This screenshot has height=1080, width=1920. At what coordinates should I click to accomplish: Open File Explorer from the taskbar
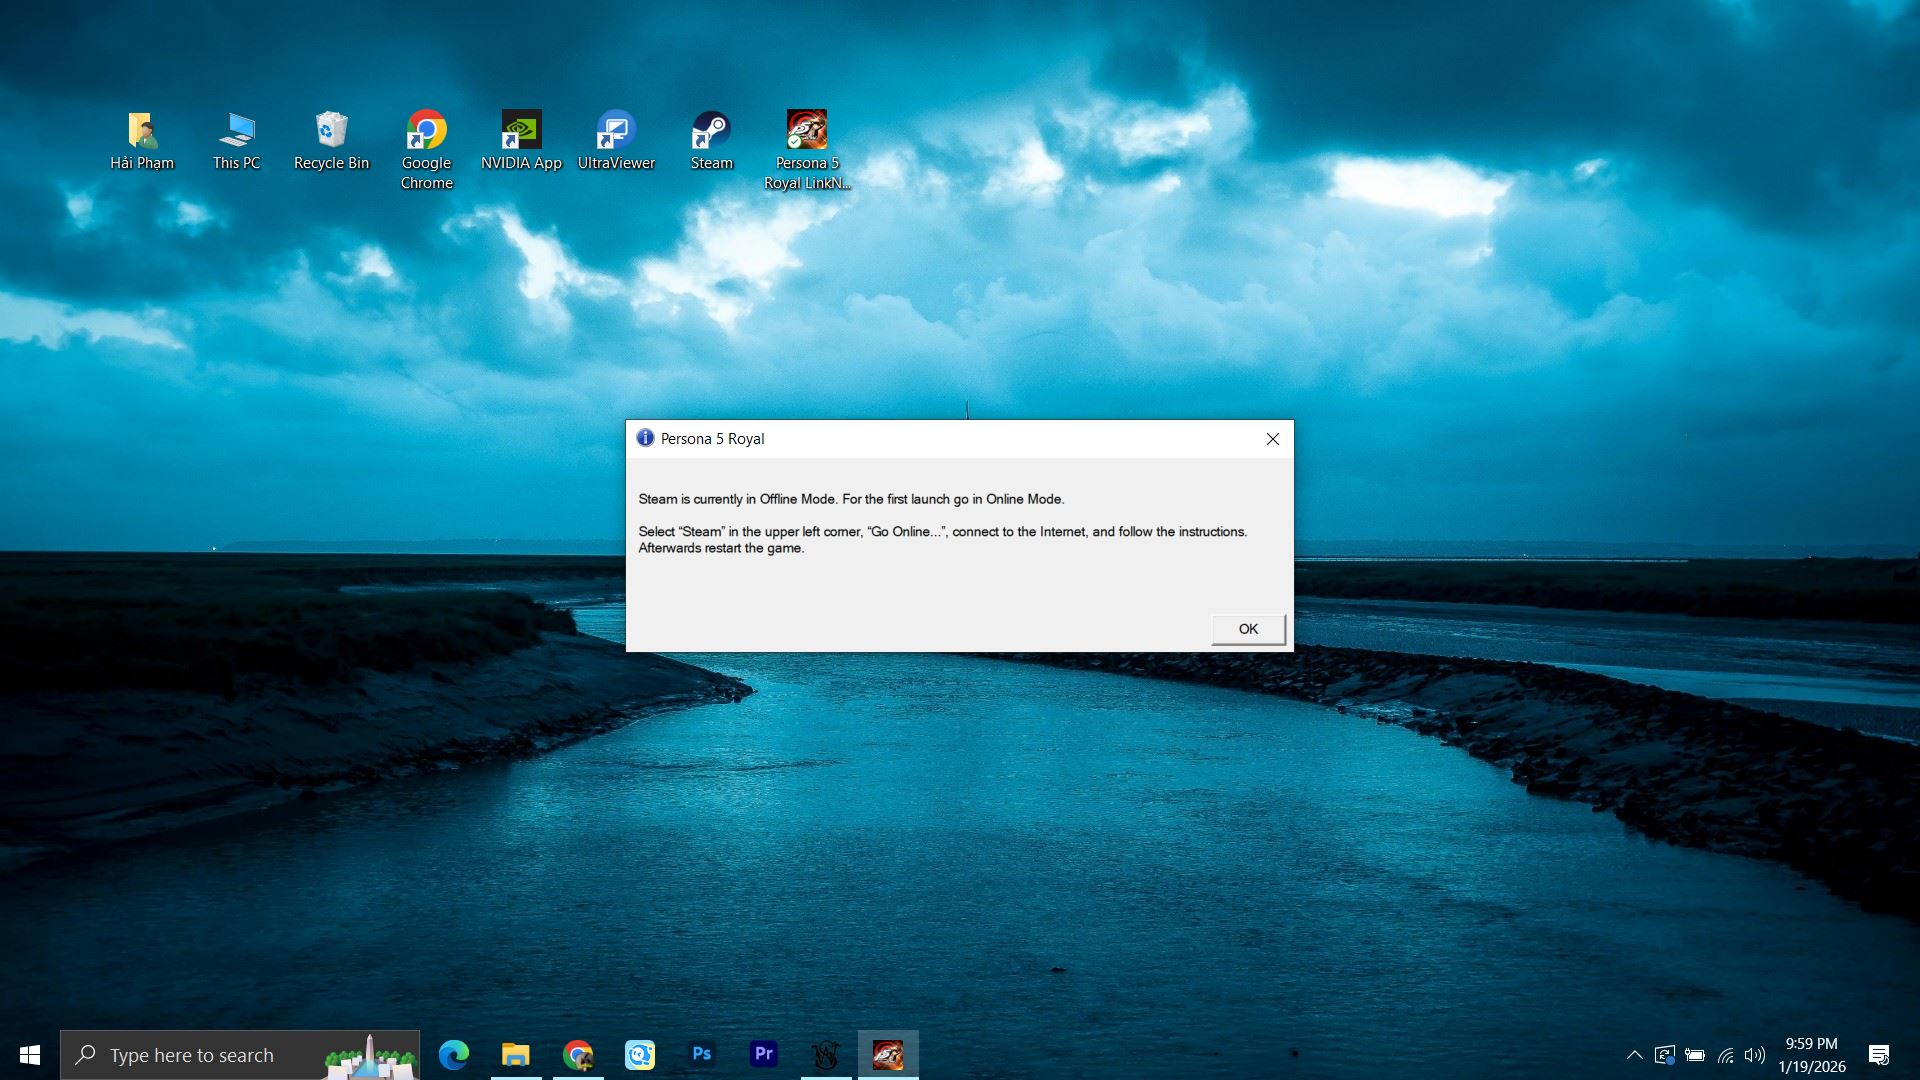516,1054
